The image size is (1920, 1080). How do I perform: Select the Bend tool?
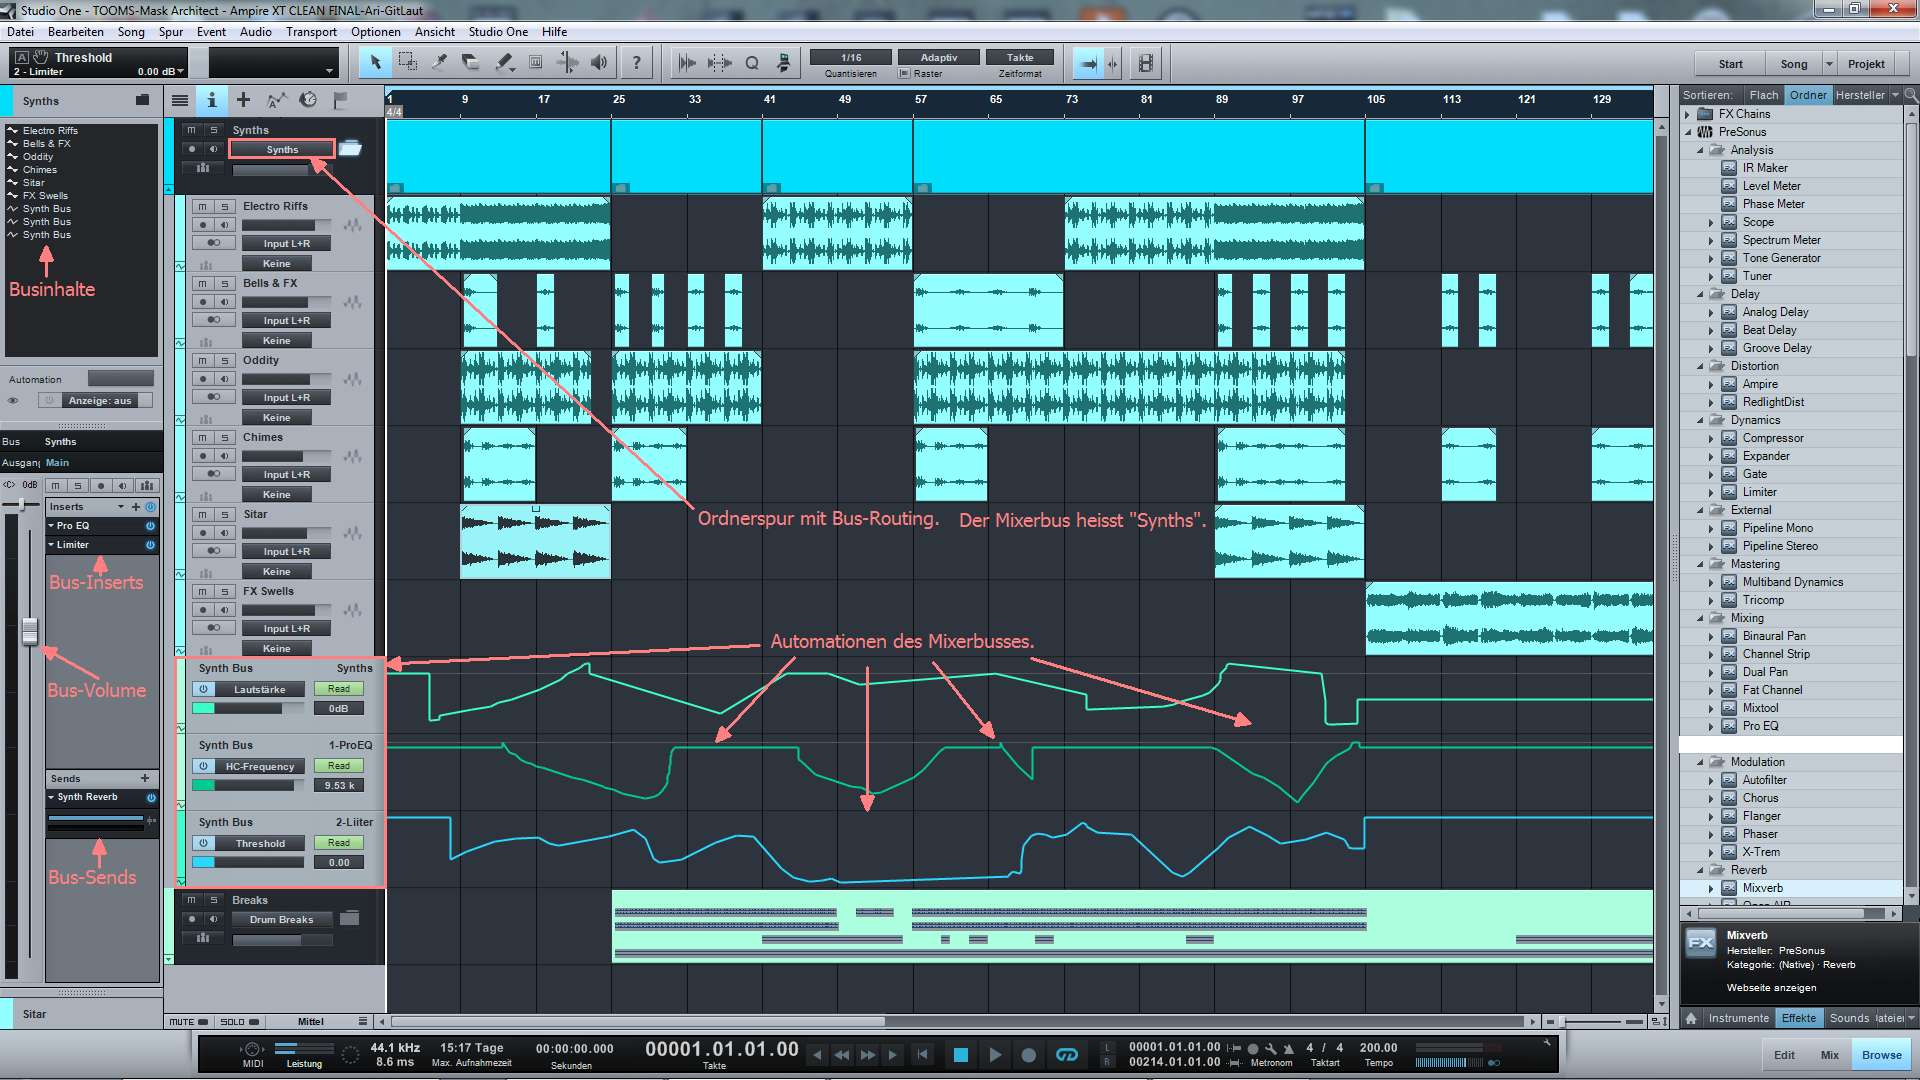coord(567,63)
